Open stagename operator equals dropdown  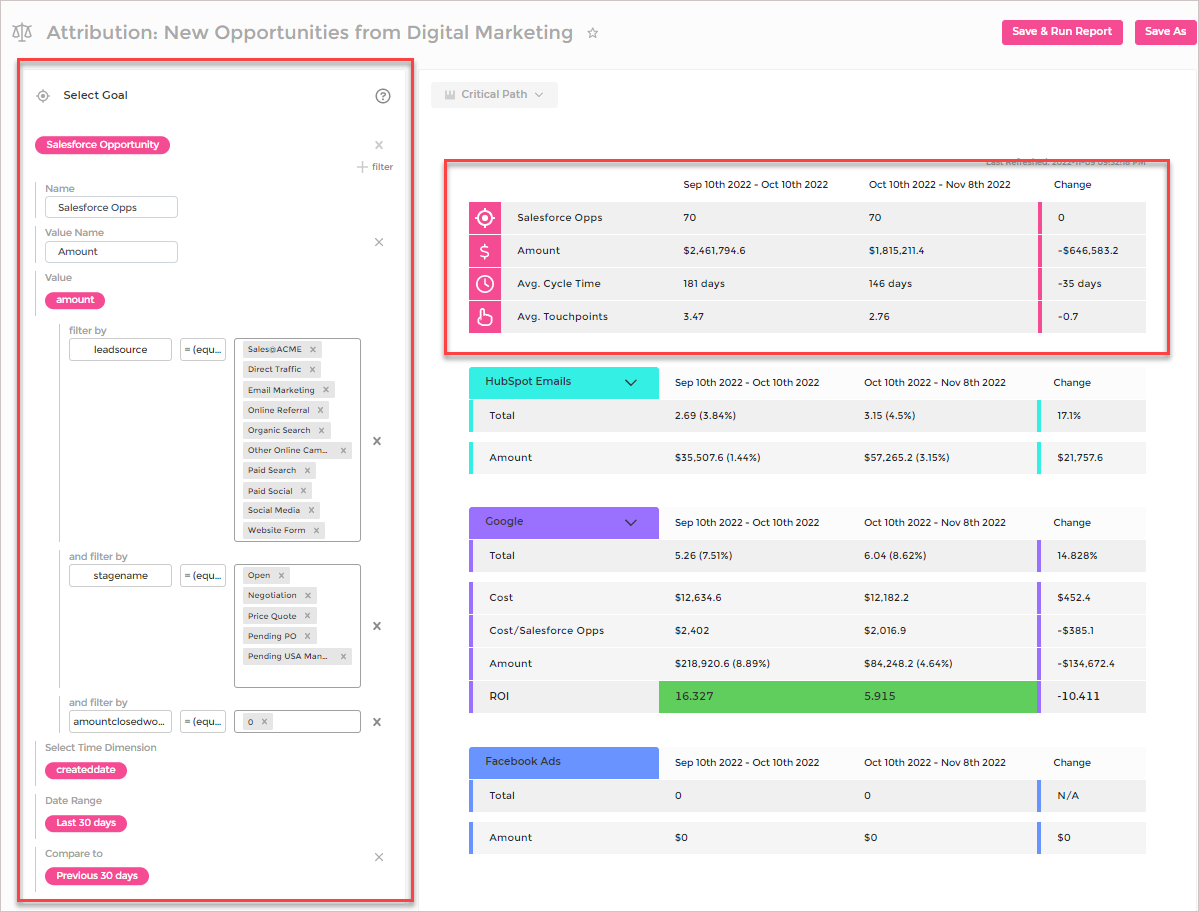(203, 576)
